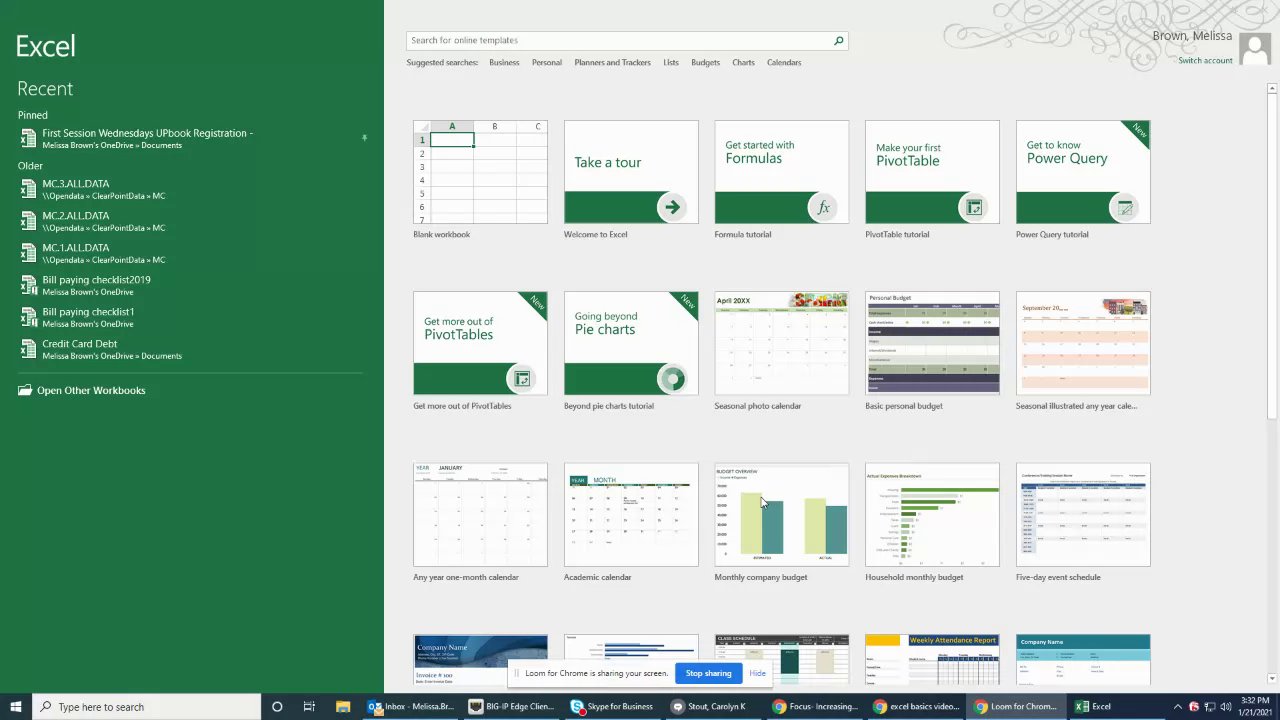Open Going beyond Pie charts tutorial
This screenshot has width=1280, height=720.
point(631,343)
